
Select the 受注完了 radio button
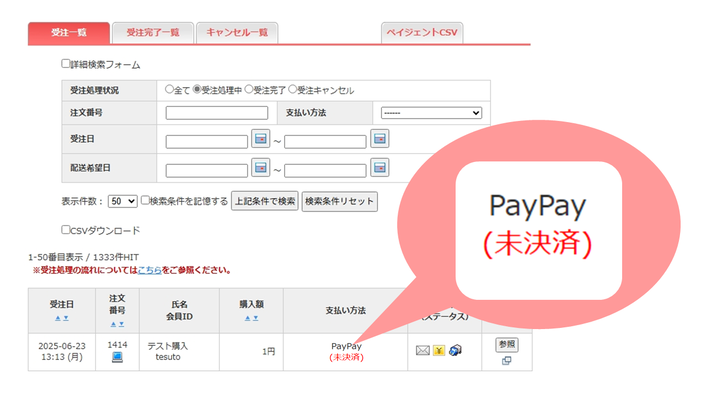pyautogui.click(x=249, y=89)
